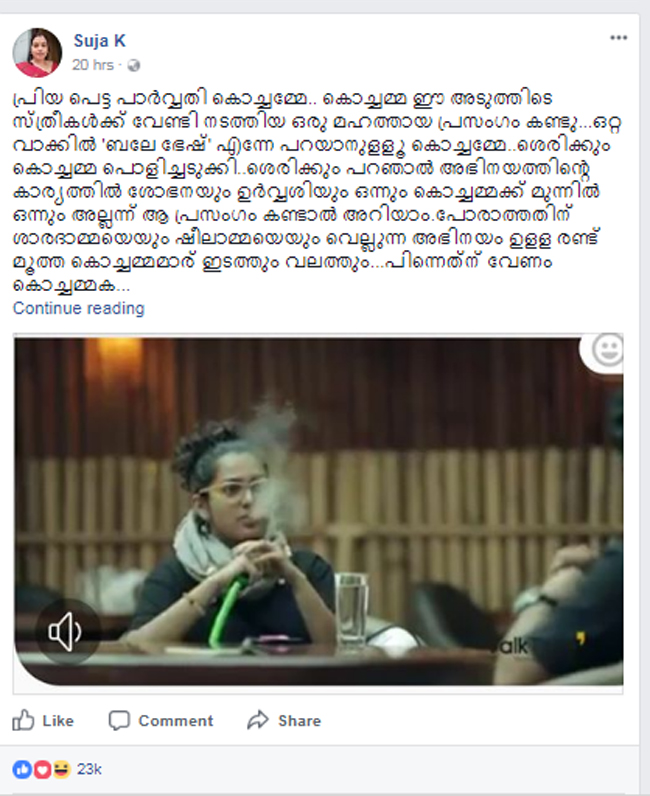The height and width of the screenshot is (796, 650).
Task: Open the three-dot post options menu
Action: (619, 38)
